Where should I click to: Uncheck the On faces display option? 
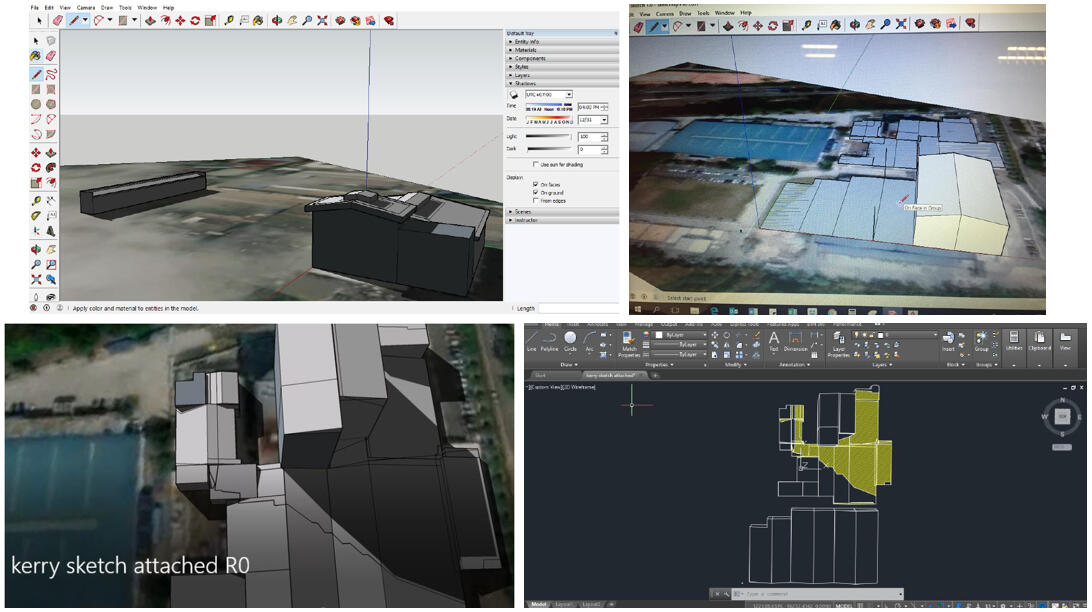click(536, 184)
